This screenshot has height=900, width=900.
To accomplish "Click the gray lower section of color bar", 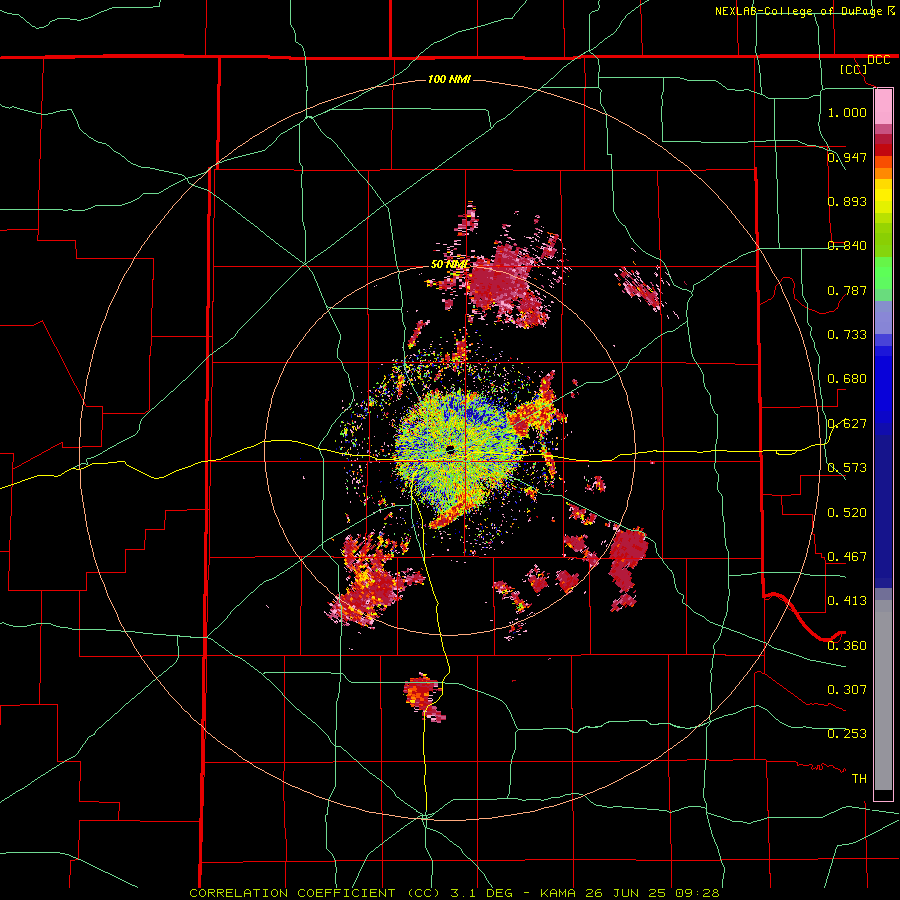I will (883, 695).
